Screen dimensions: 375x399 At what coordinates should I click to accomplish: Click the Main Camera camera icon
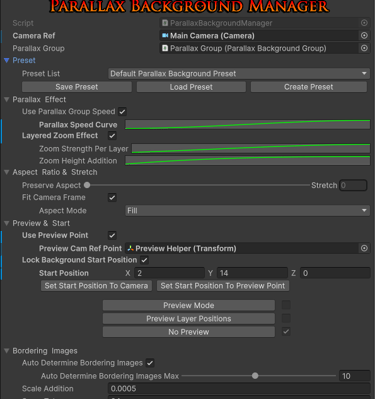(165, 35)
